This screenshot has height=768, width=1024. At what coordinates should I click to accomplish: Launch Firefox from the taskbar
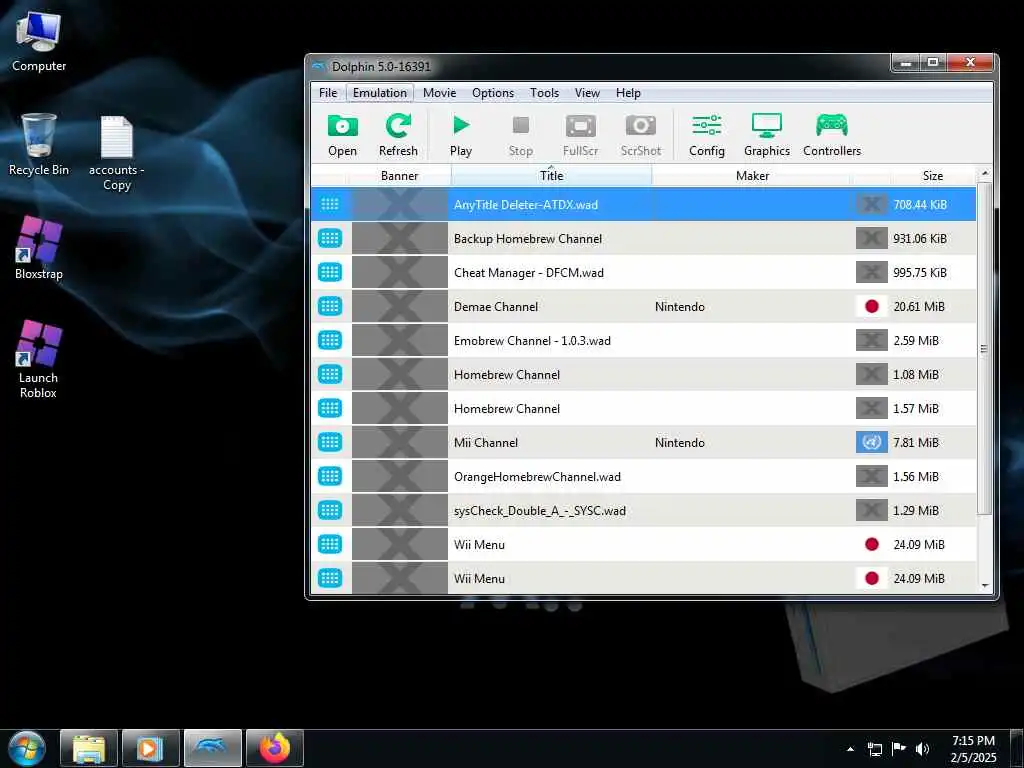[x=274, y=748]
